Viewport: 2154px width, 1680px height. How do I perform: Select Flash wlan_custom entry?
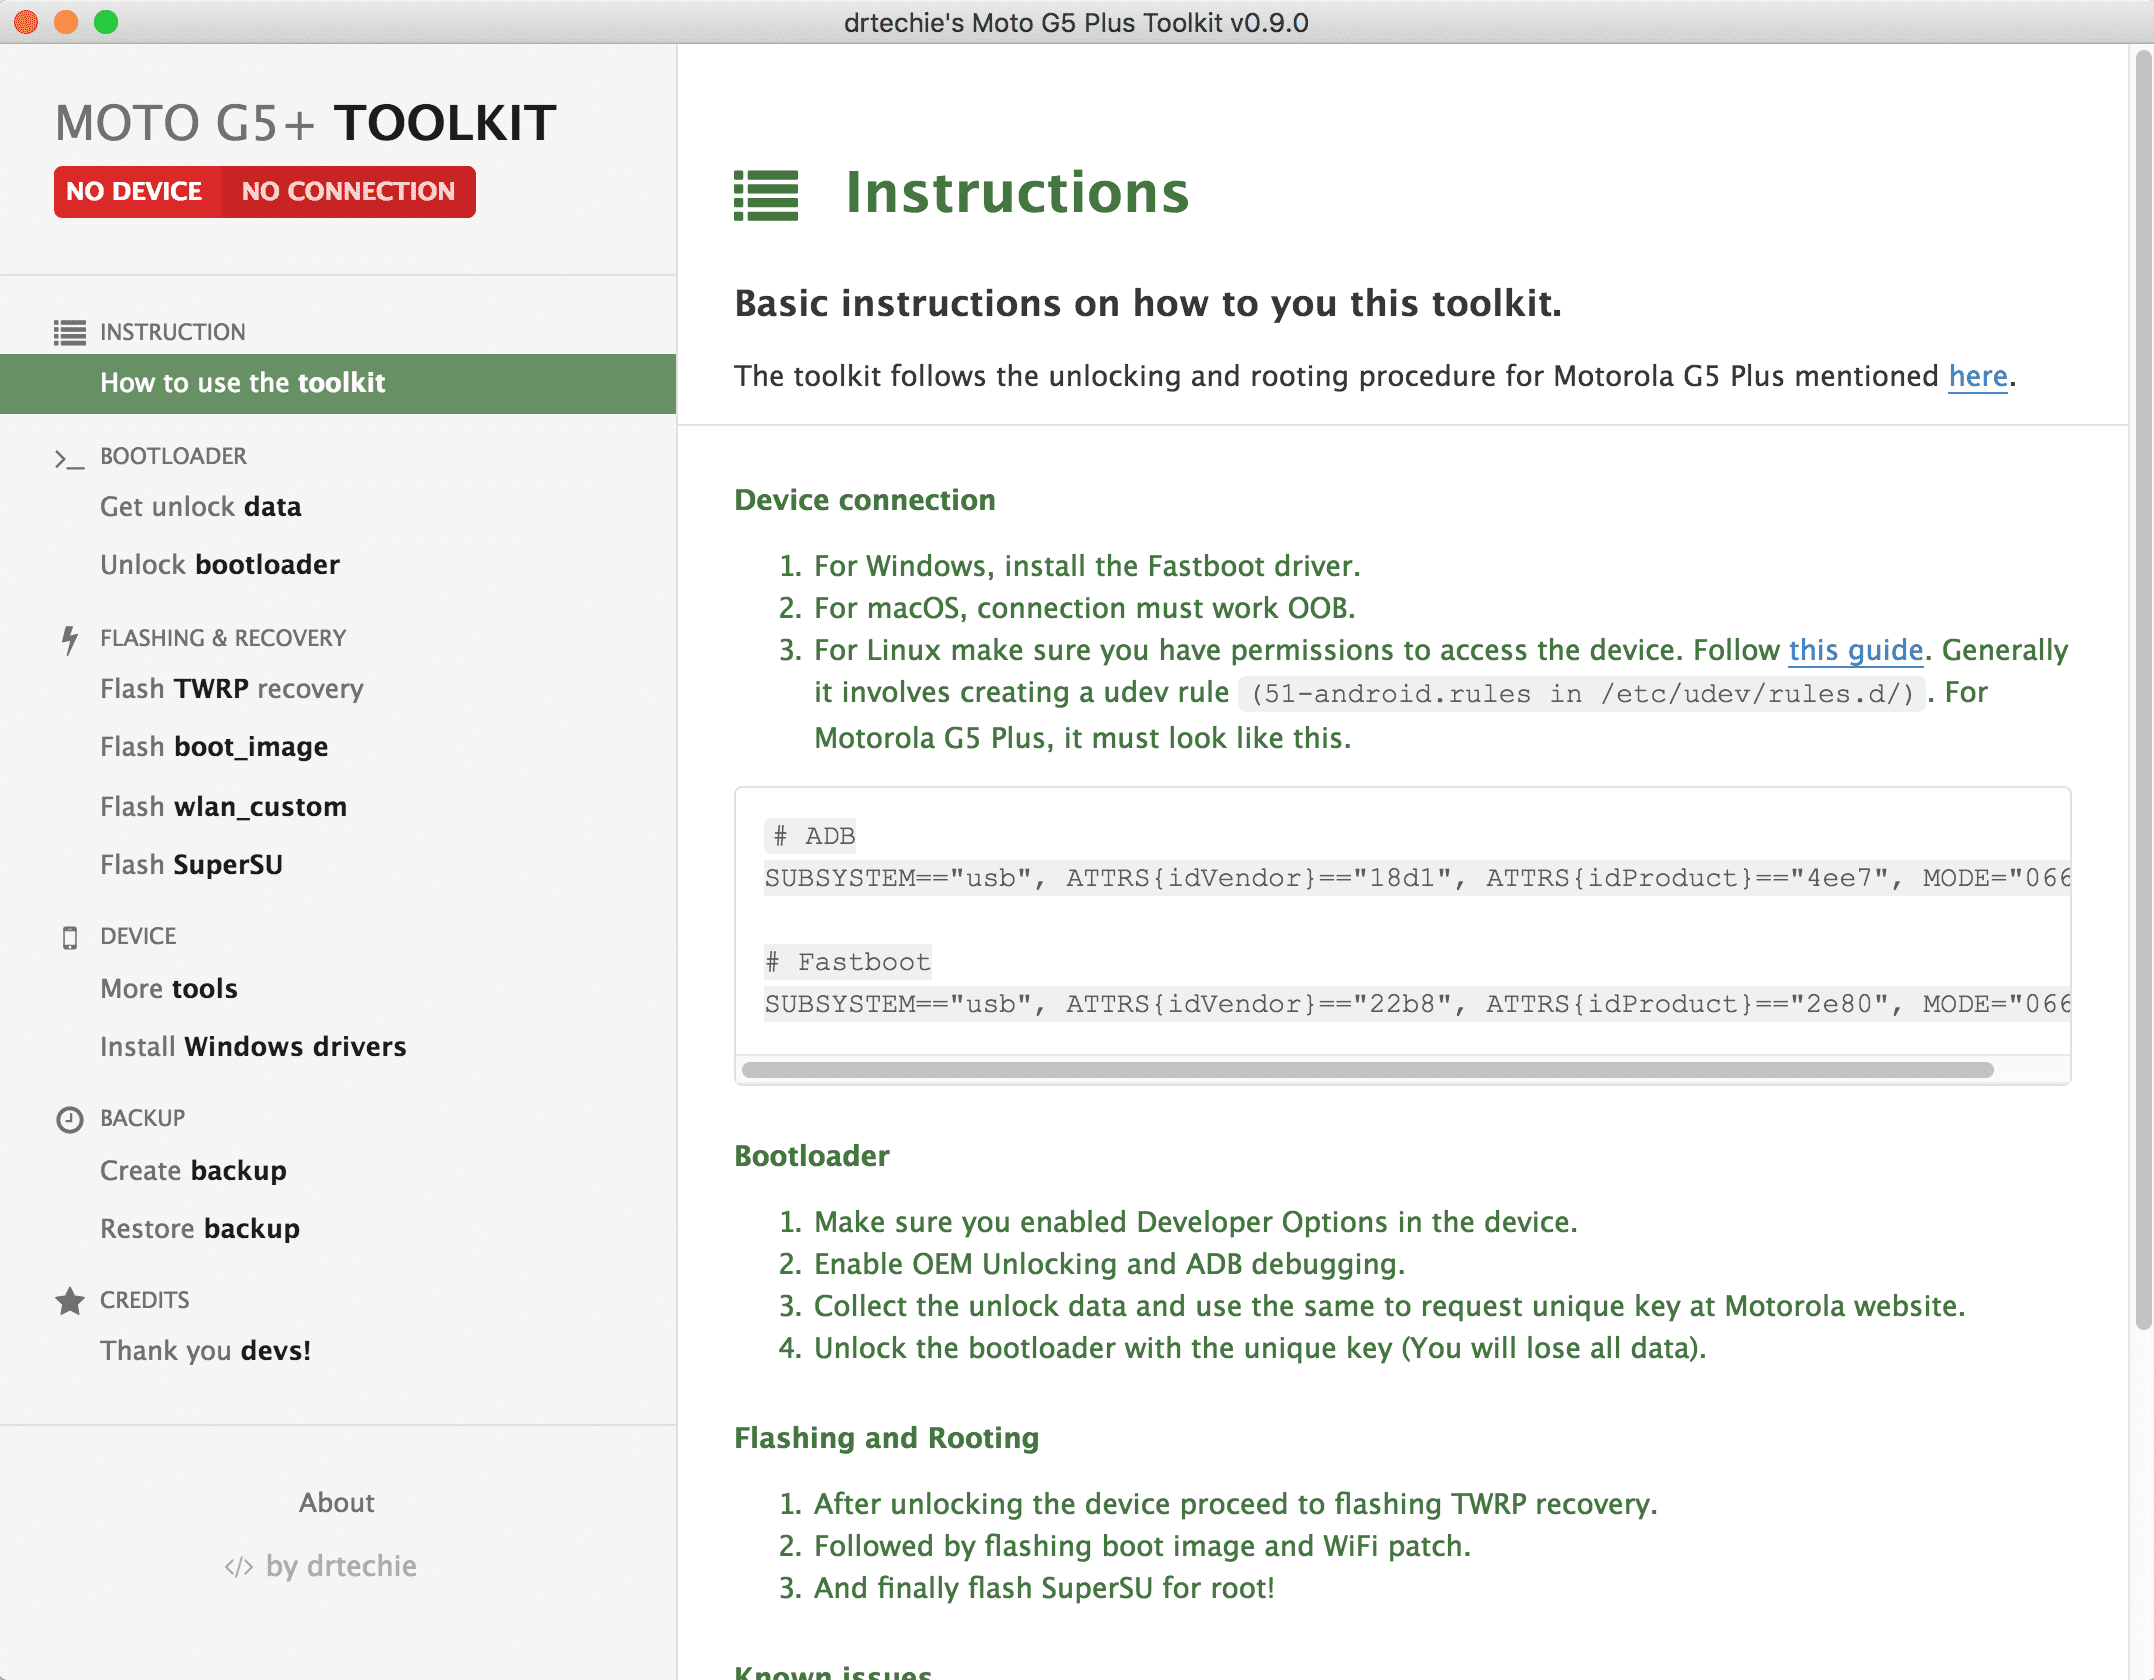[224, 806]
